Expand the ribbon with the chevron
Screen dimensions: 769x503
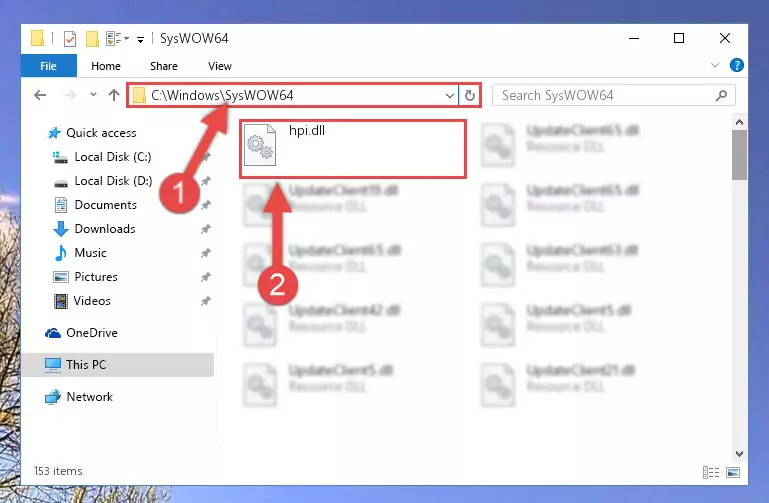[715, 65]
